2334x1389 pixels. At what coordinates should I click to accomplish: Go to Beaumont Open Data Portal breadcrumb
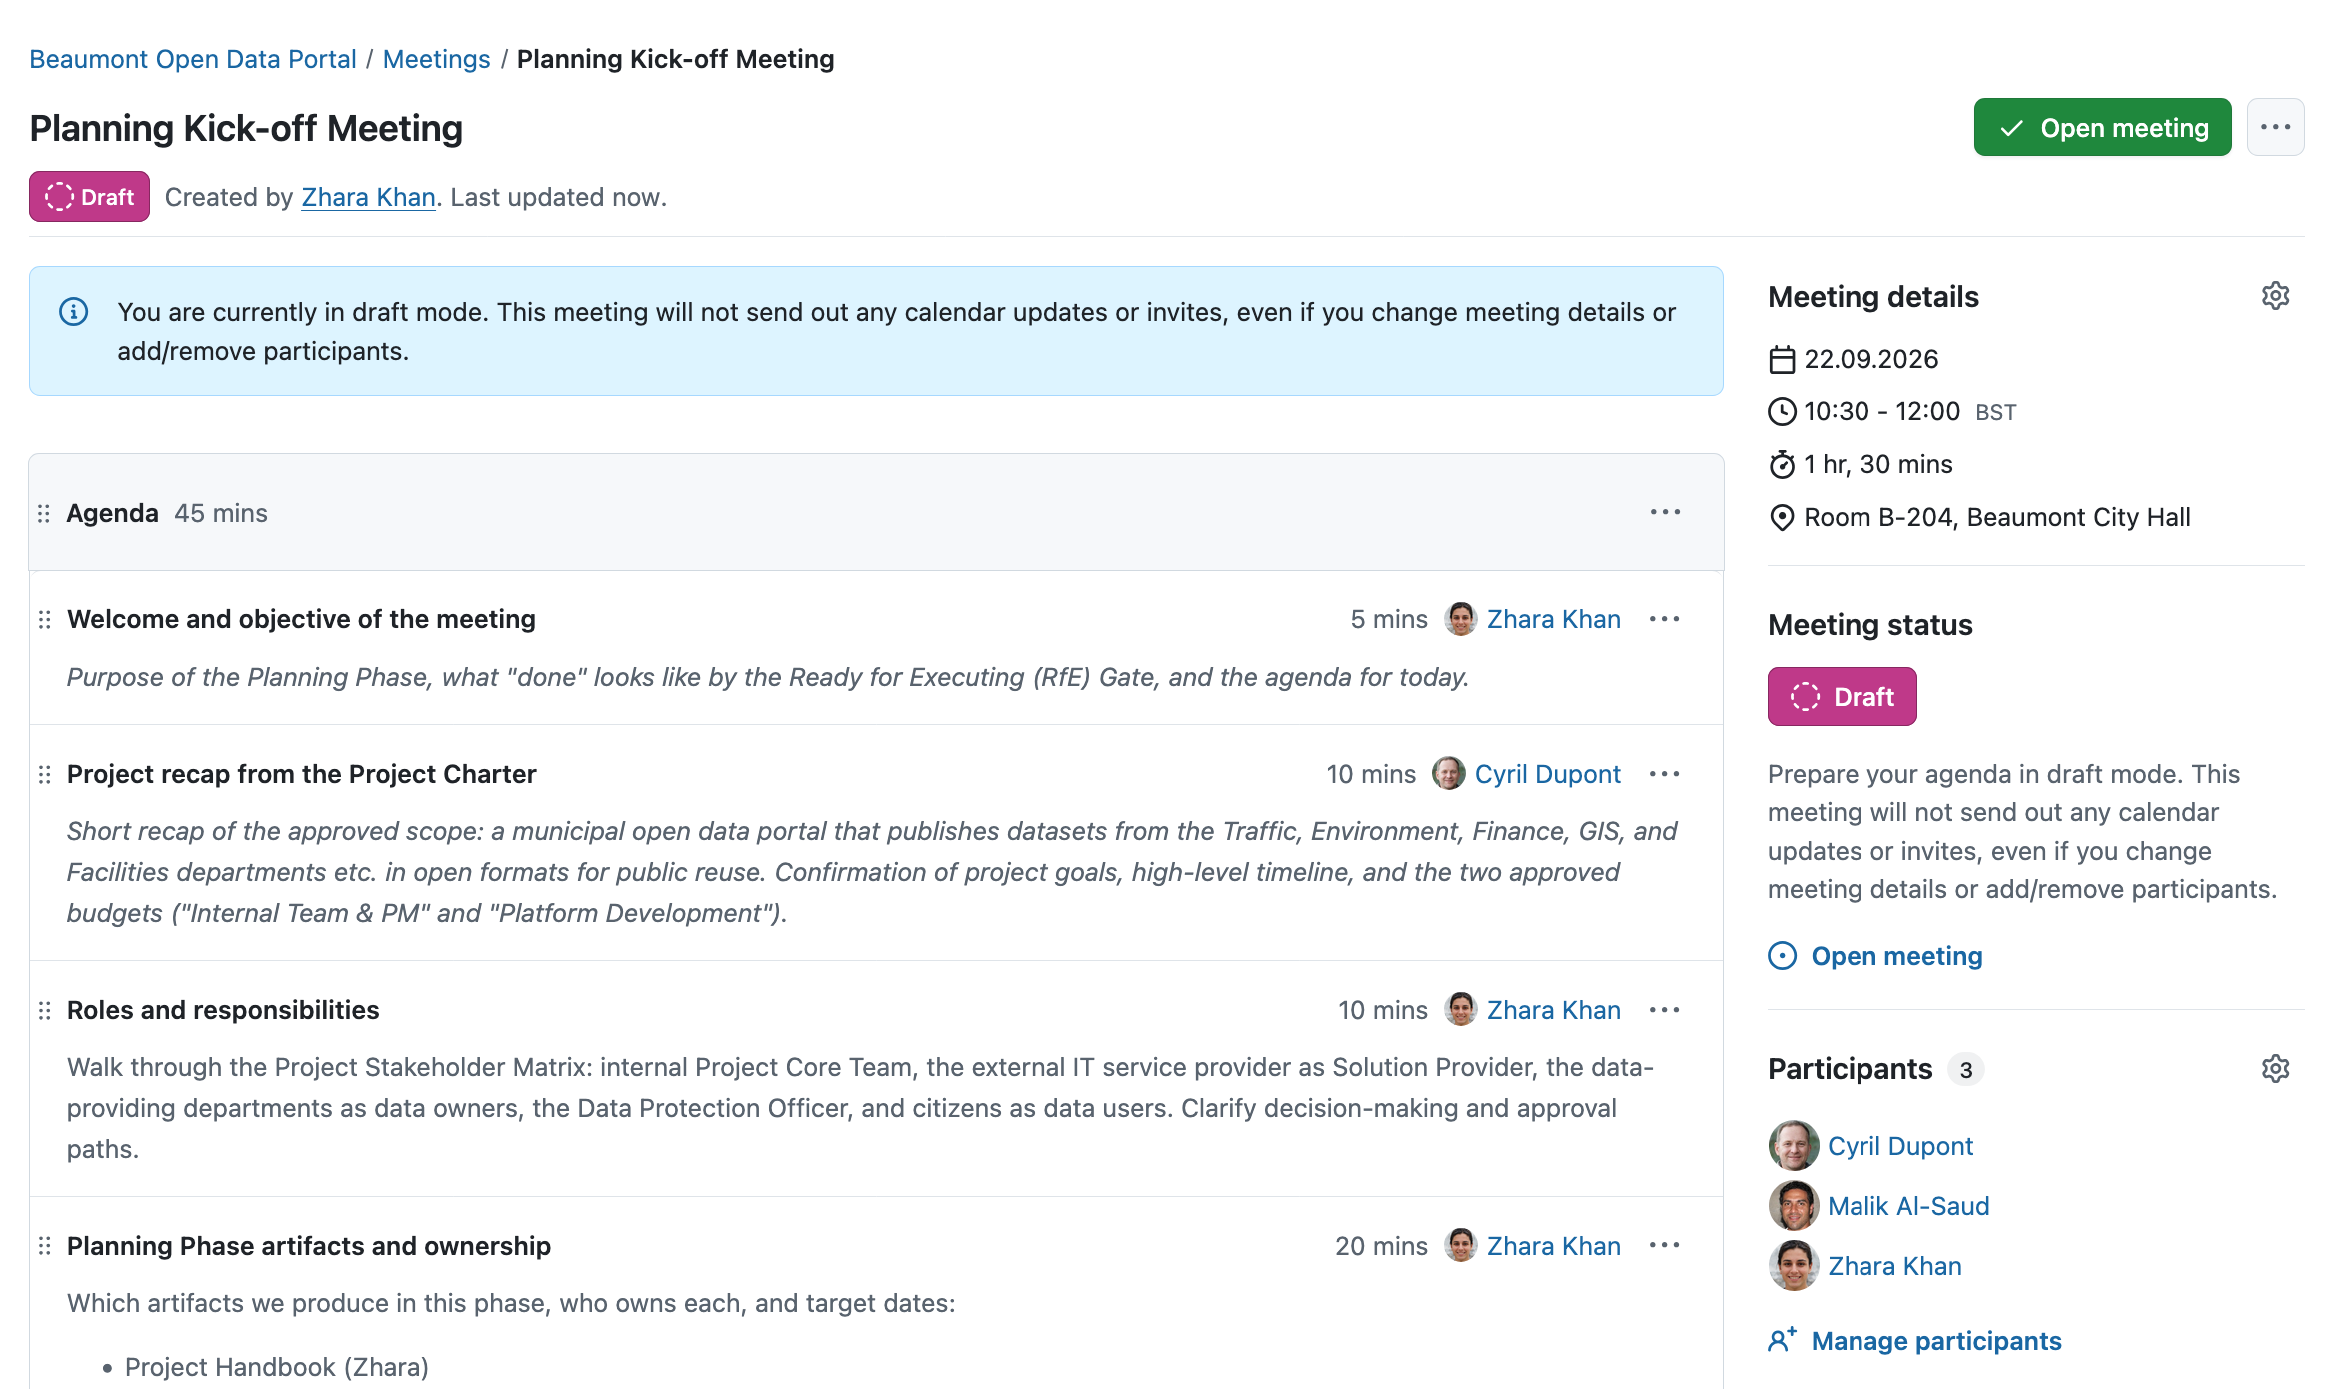tap(193, 59)
